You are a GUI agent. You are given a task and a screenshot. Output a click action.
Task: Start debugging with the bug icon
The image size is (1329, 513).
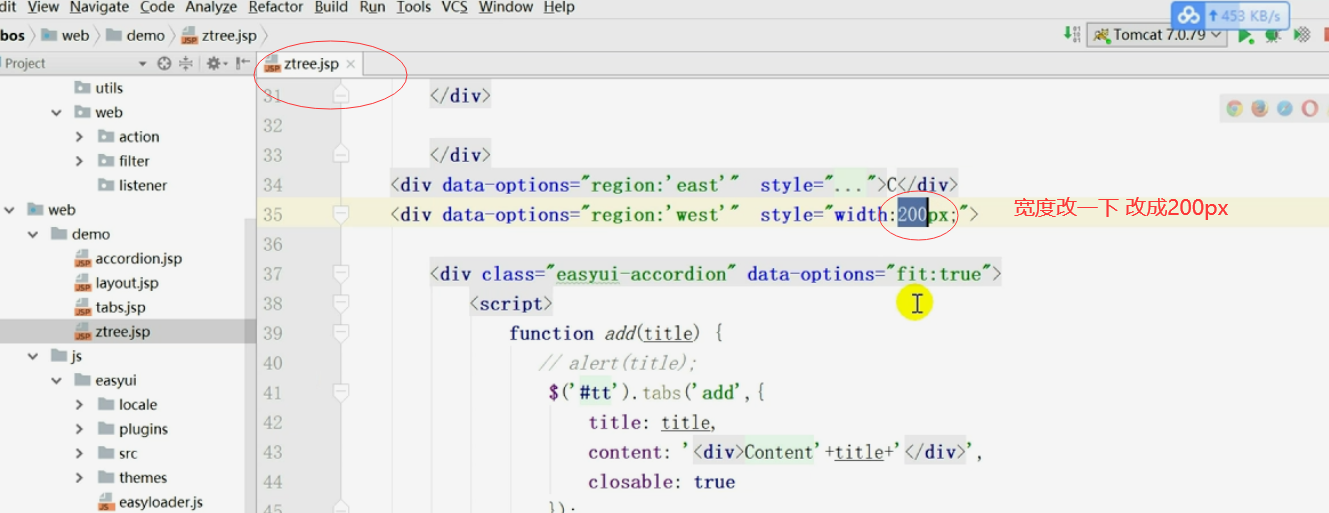pyautogui.click(x=1273, y=35)
